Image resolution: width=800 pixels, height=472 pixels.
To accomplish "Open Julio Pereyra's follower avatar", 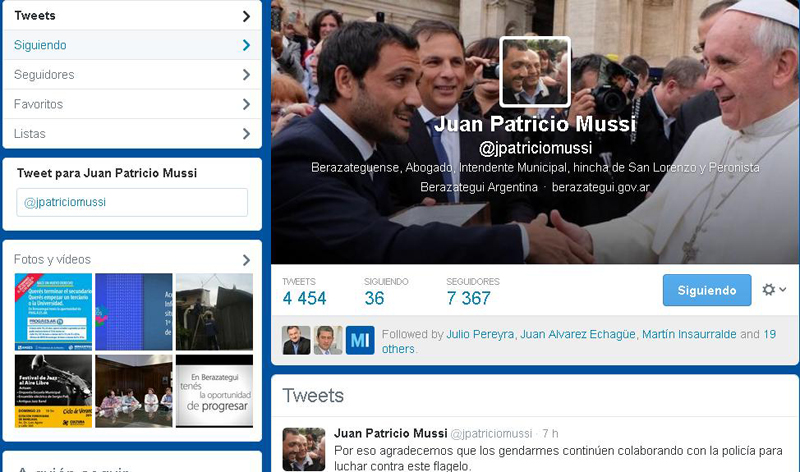I will (296, 340).
